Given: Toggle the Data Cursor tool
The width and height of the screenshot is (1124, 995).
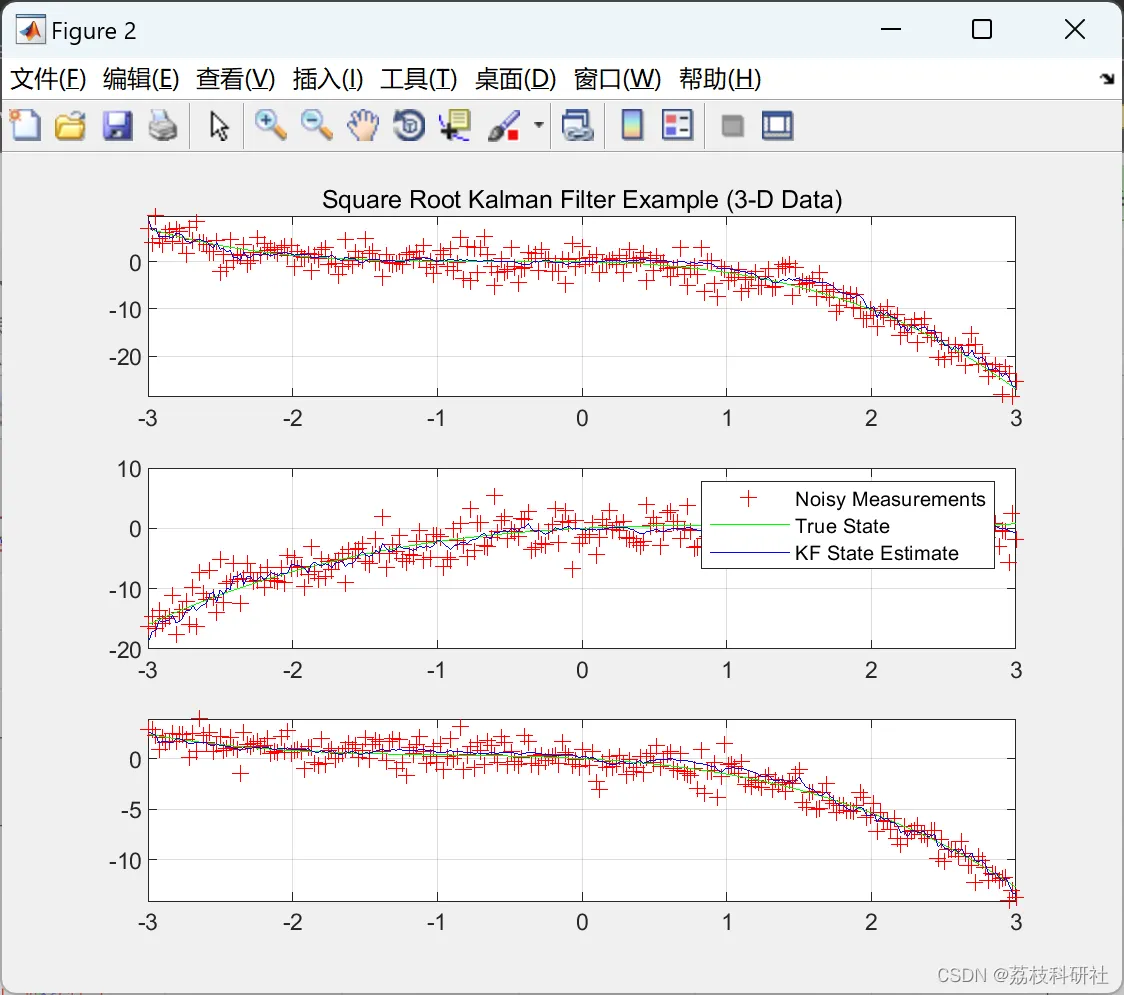Looking at the screenshot, I should coord(455,126).
